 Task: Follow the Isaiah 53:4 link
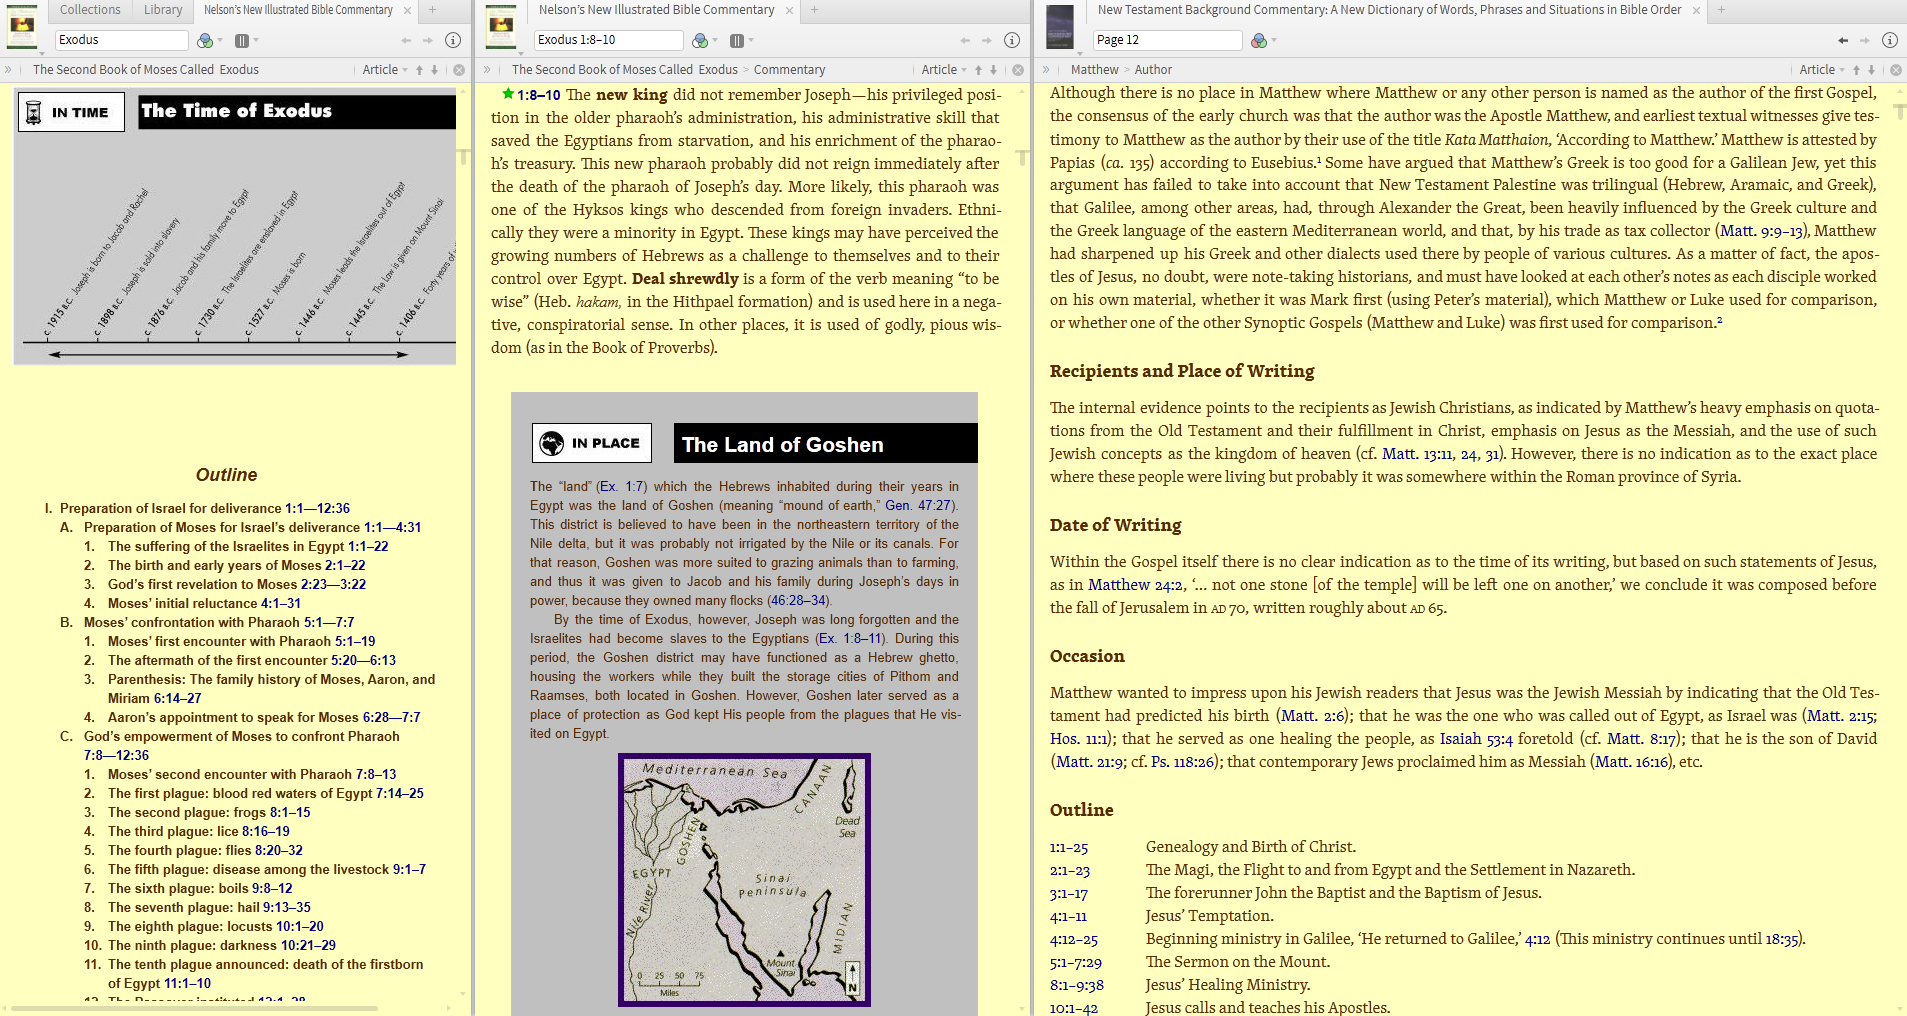pos(1476,739)
